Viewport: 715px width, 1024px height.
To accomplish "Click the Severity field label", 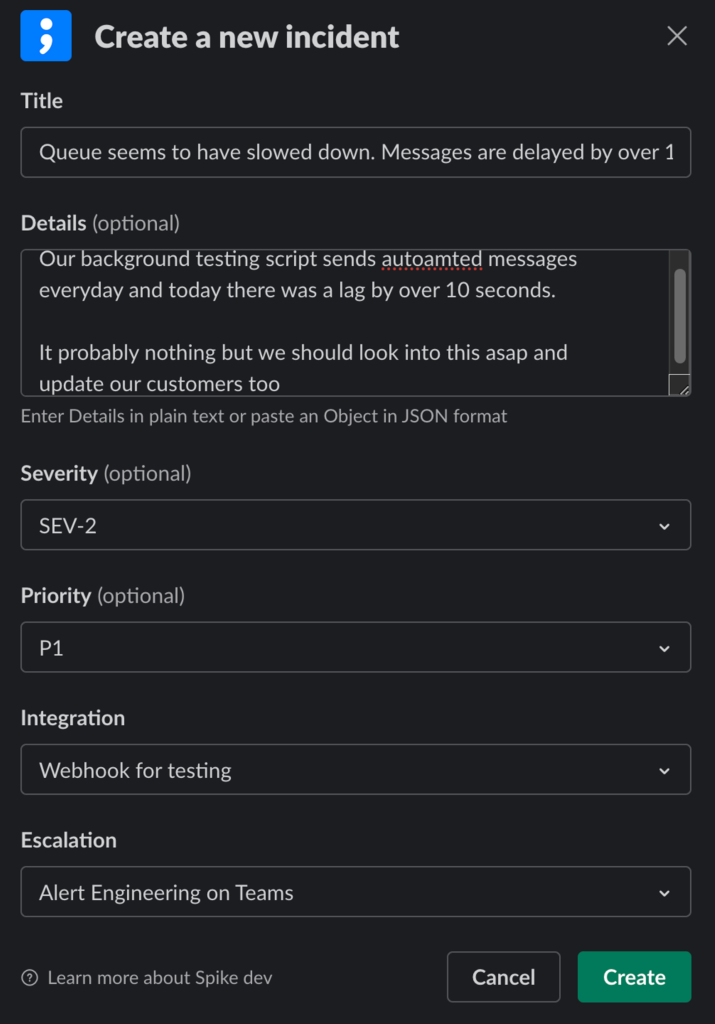I will 59,473.
